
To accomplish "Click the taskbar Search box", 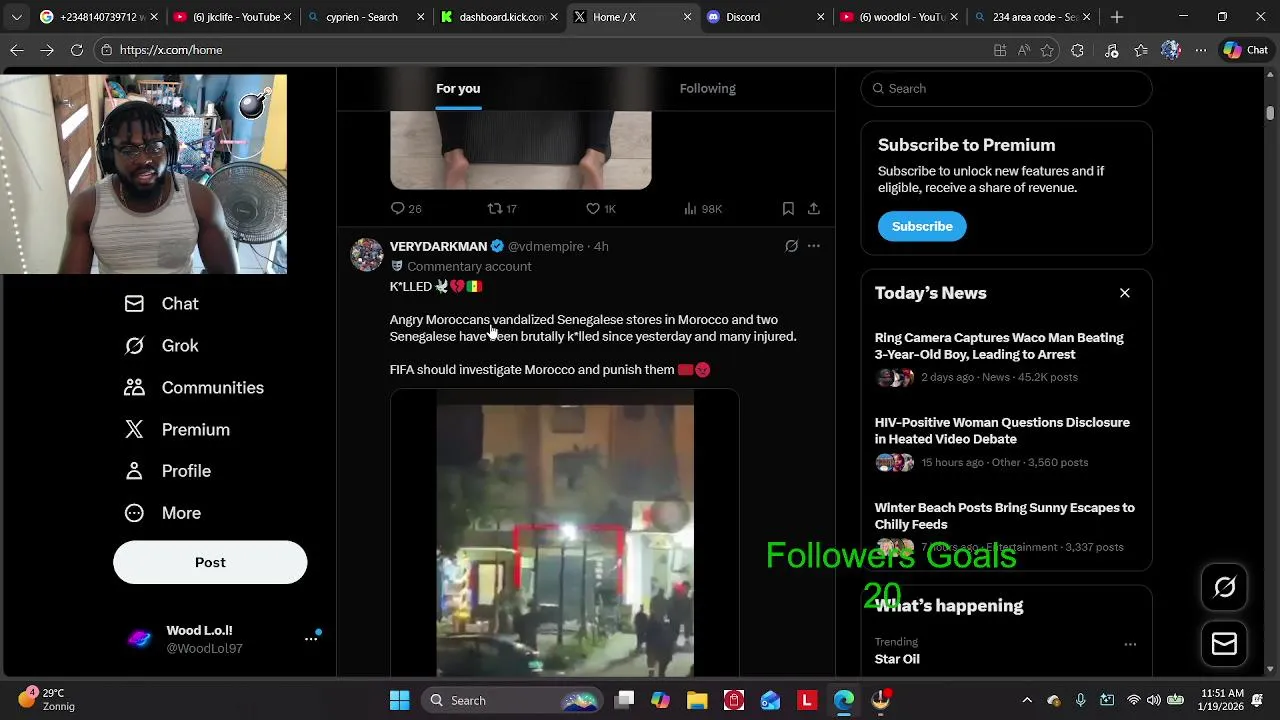I will coord(510,700).
